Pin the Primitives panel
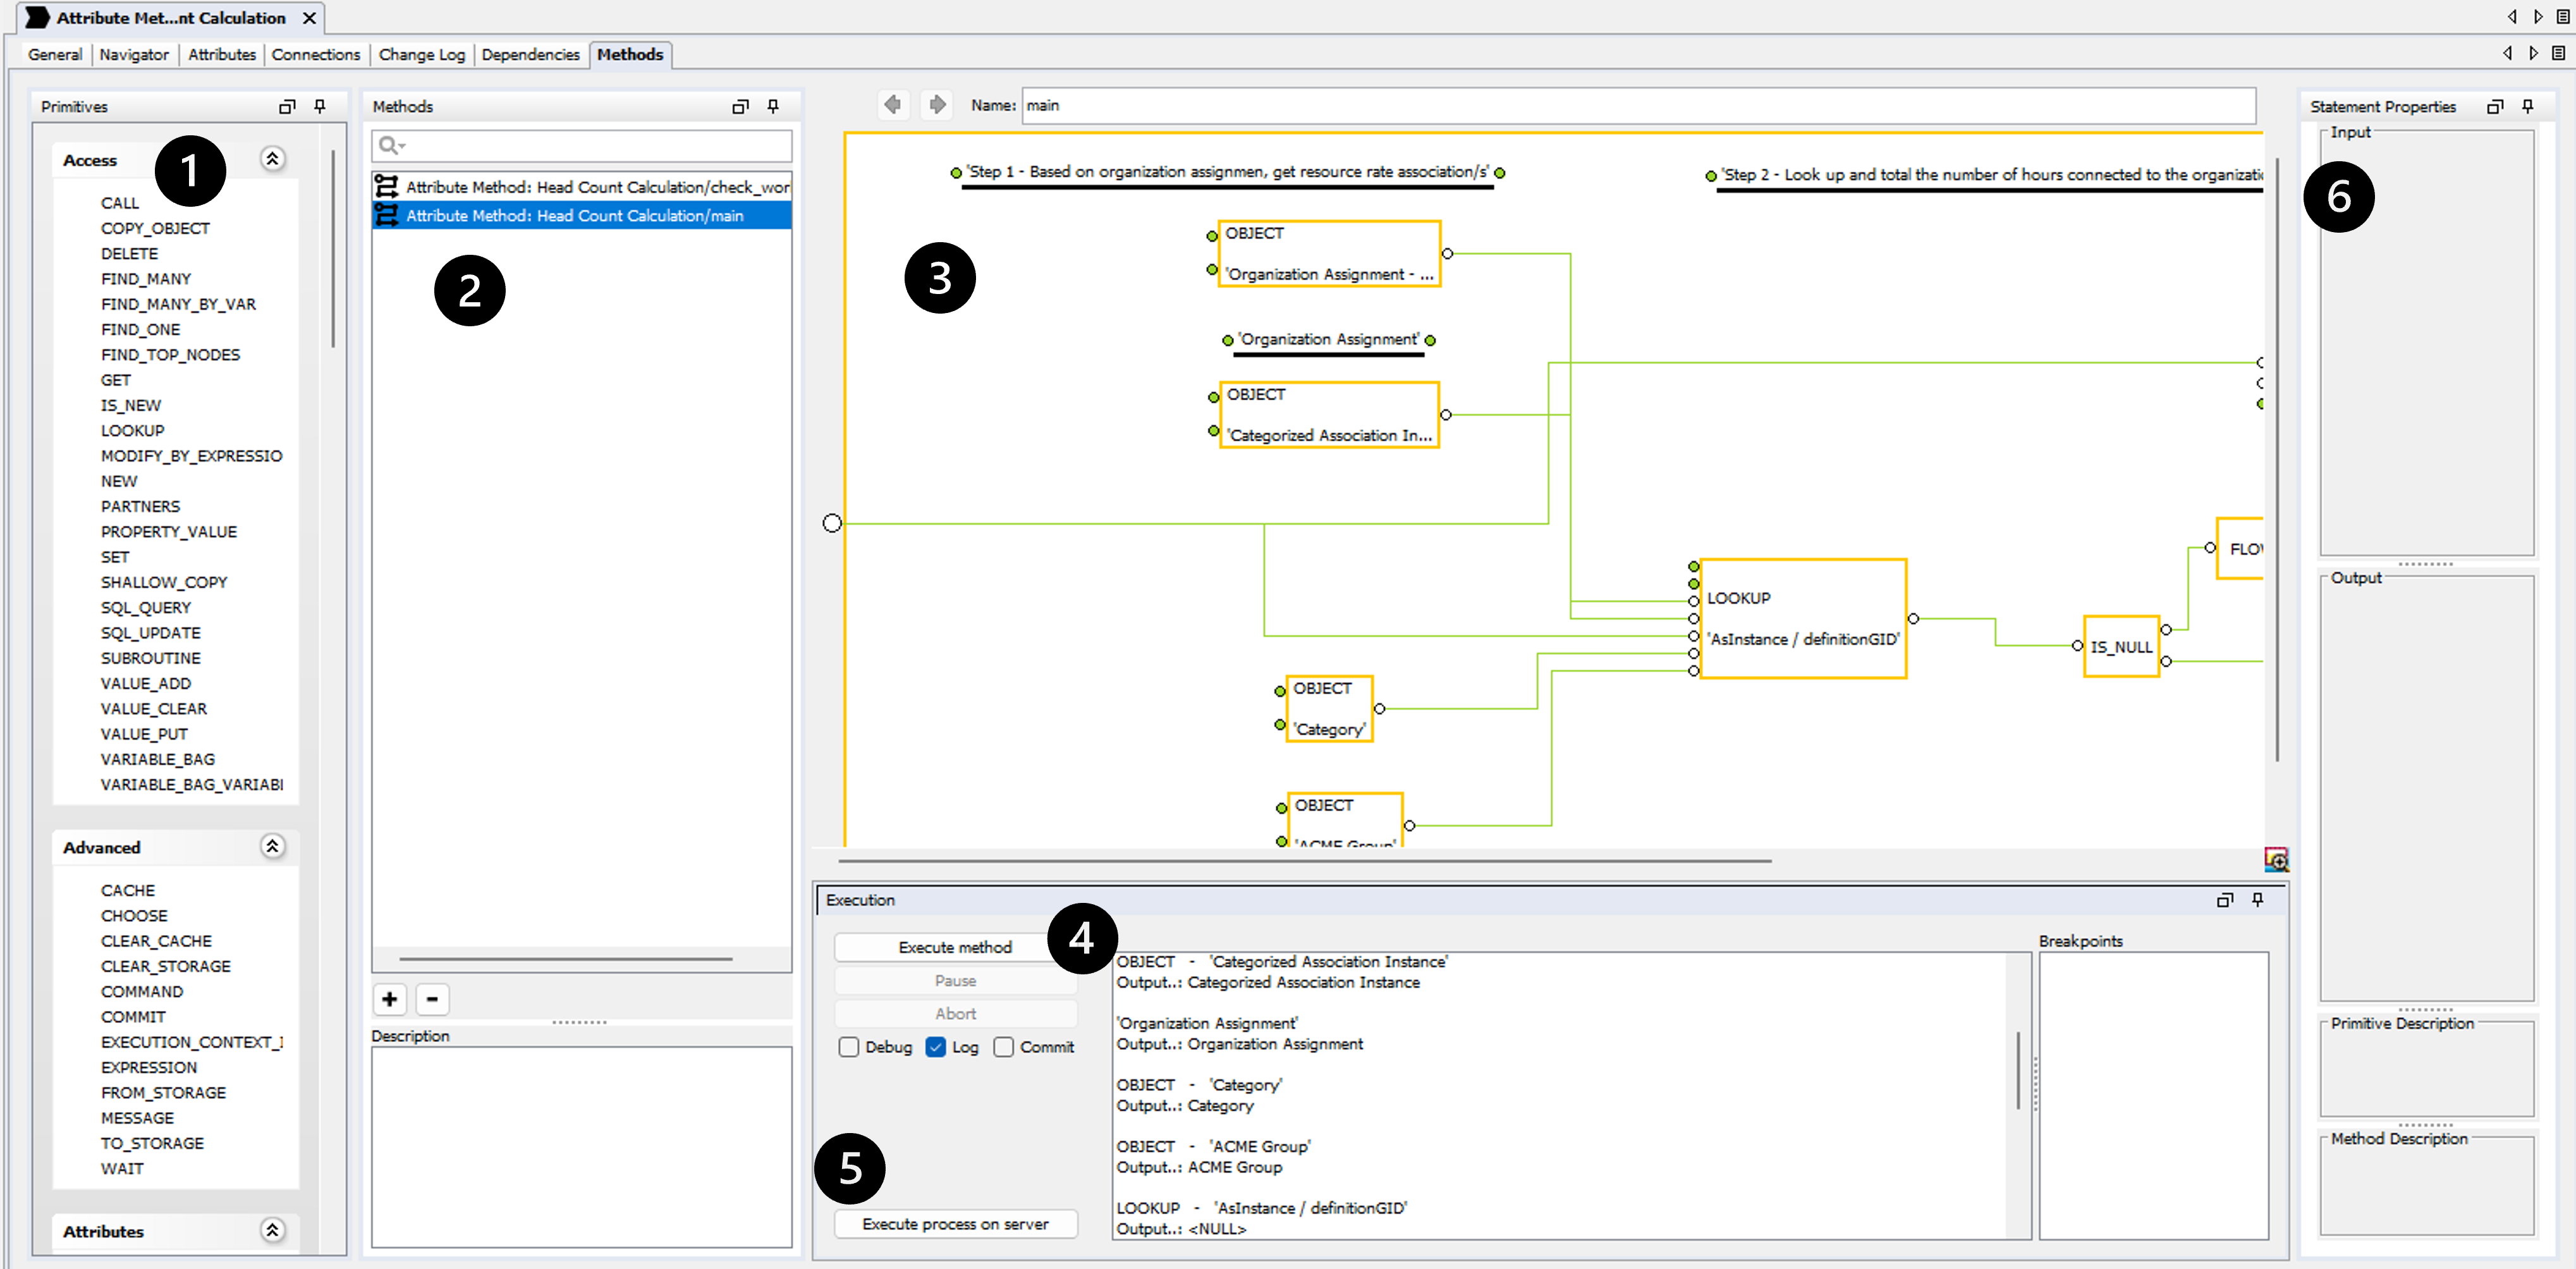This screenshot has height=1269, width=2576. point(320,106)
